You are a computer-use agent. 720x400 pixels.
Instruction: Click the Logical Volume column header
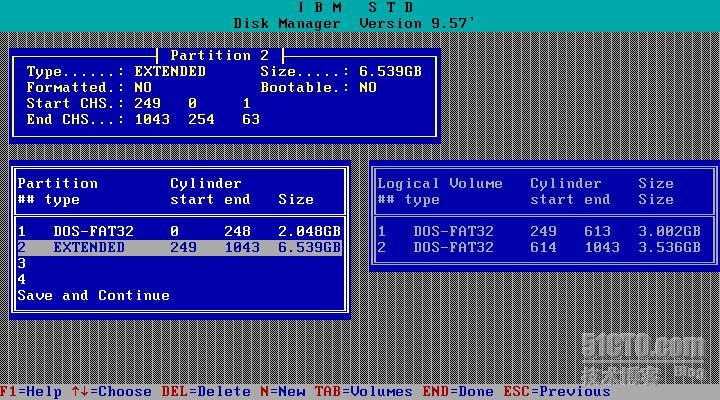pyautogui.click(x=440, y=184)
